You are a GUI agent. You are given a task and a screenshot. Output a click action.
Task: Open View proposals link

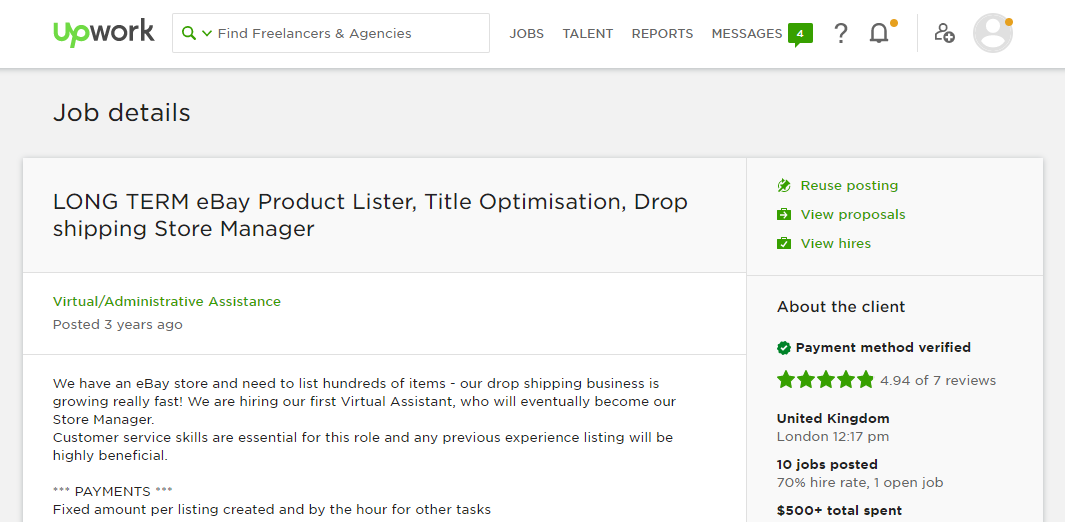coord(853,215)
